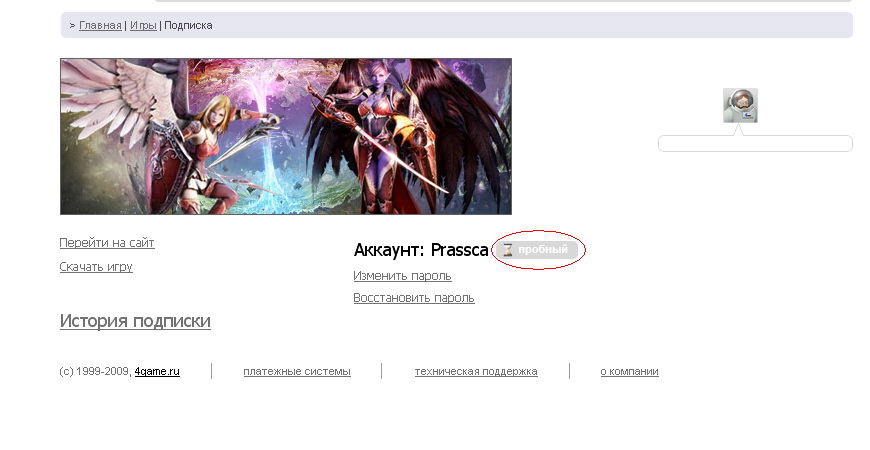The height and width of the screenshot is (450, 870).
Task: Click the пробный trial status badge
Action: (x=538, y=250)
